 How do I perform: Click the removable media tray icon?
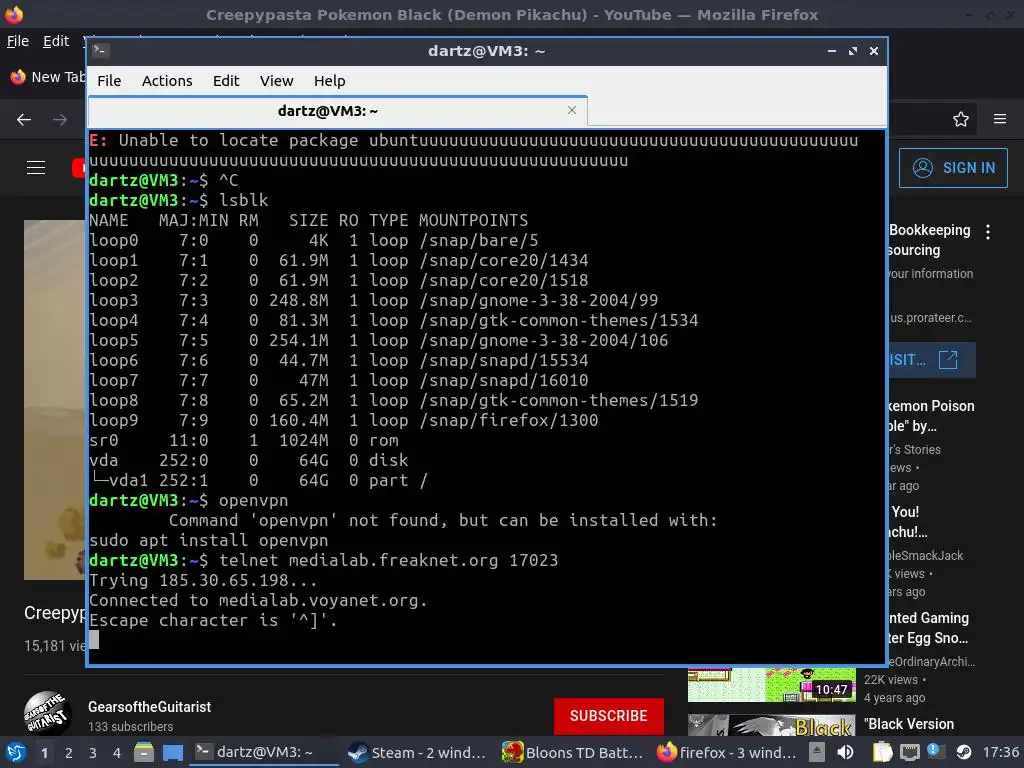pos(816,752)
